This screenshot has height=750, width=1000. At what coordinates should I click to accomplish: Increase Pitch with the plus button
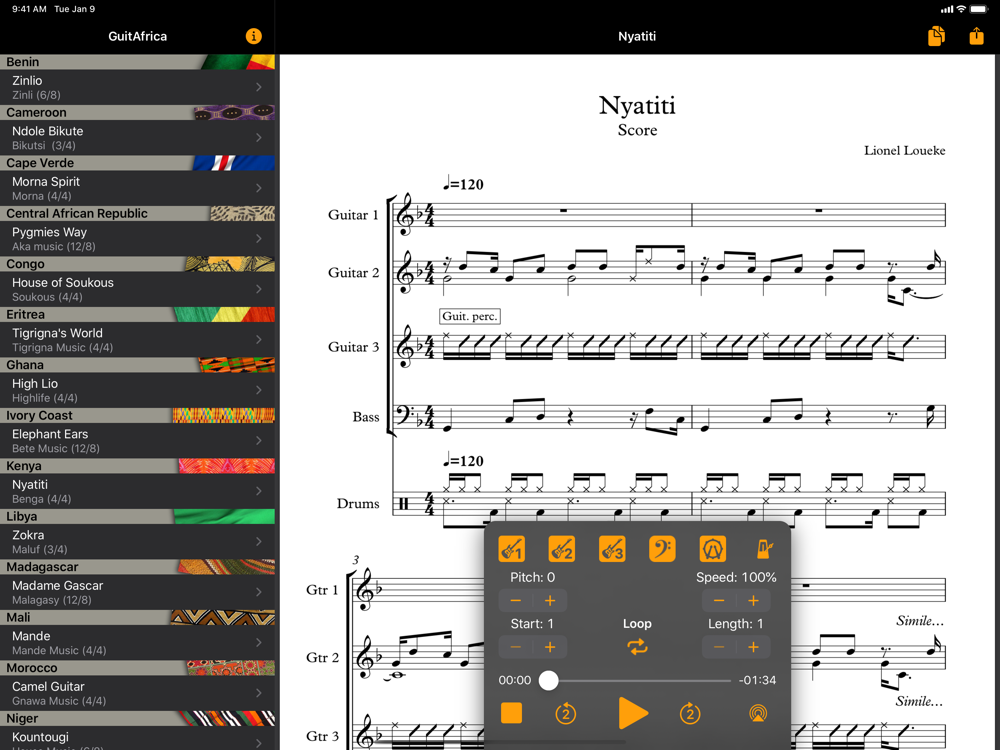coord(550,600)
